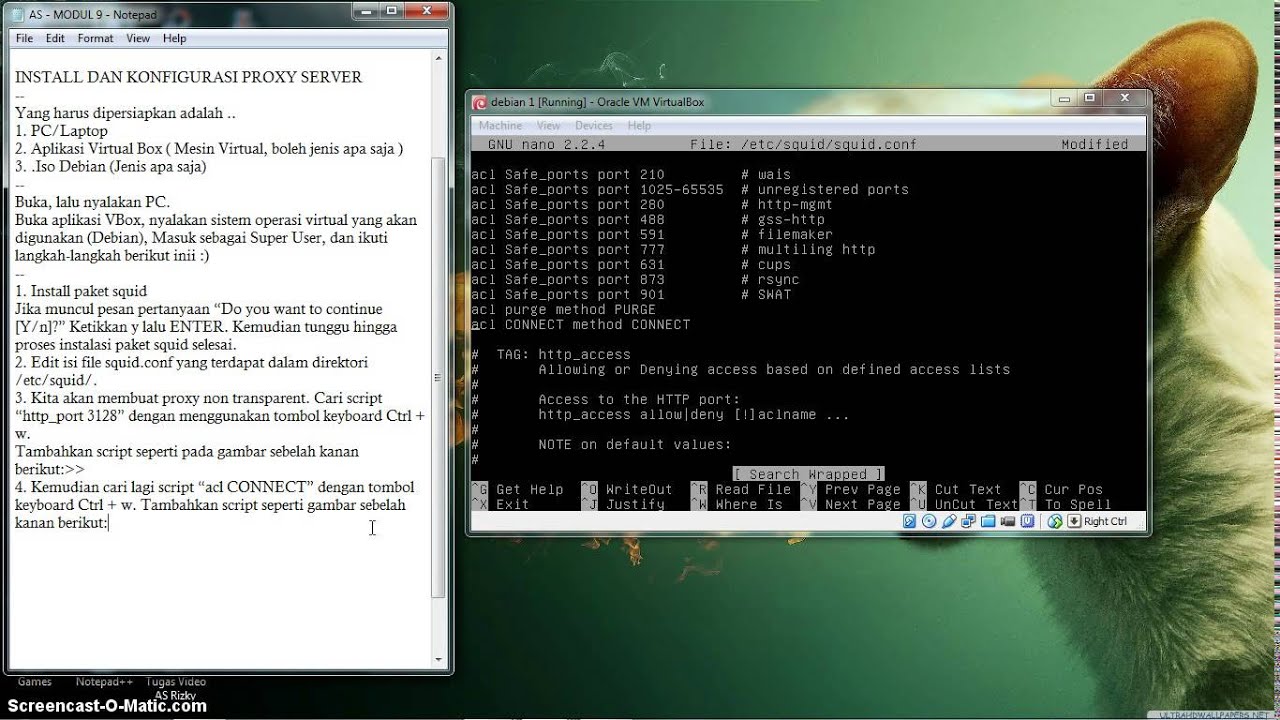Click 'File: /etc/squid/squid.conf' in nano header
1280x720 pixels.
pos(803,145)
